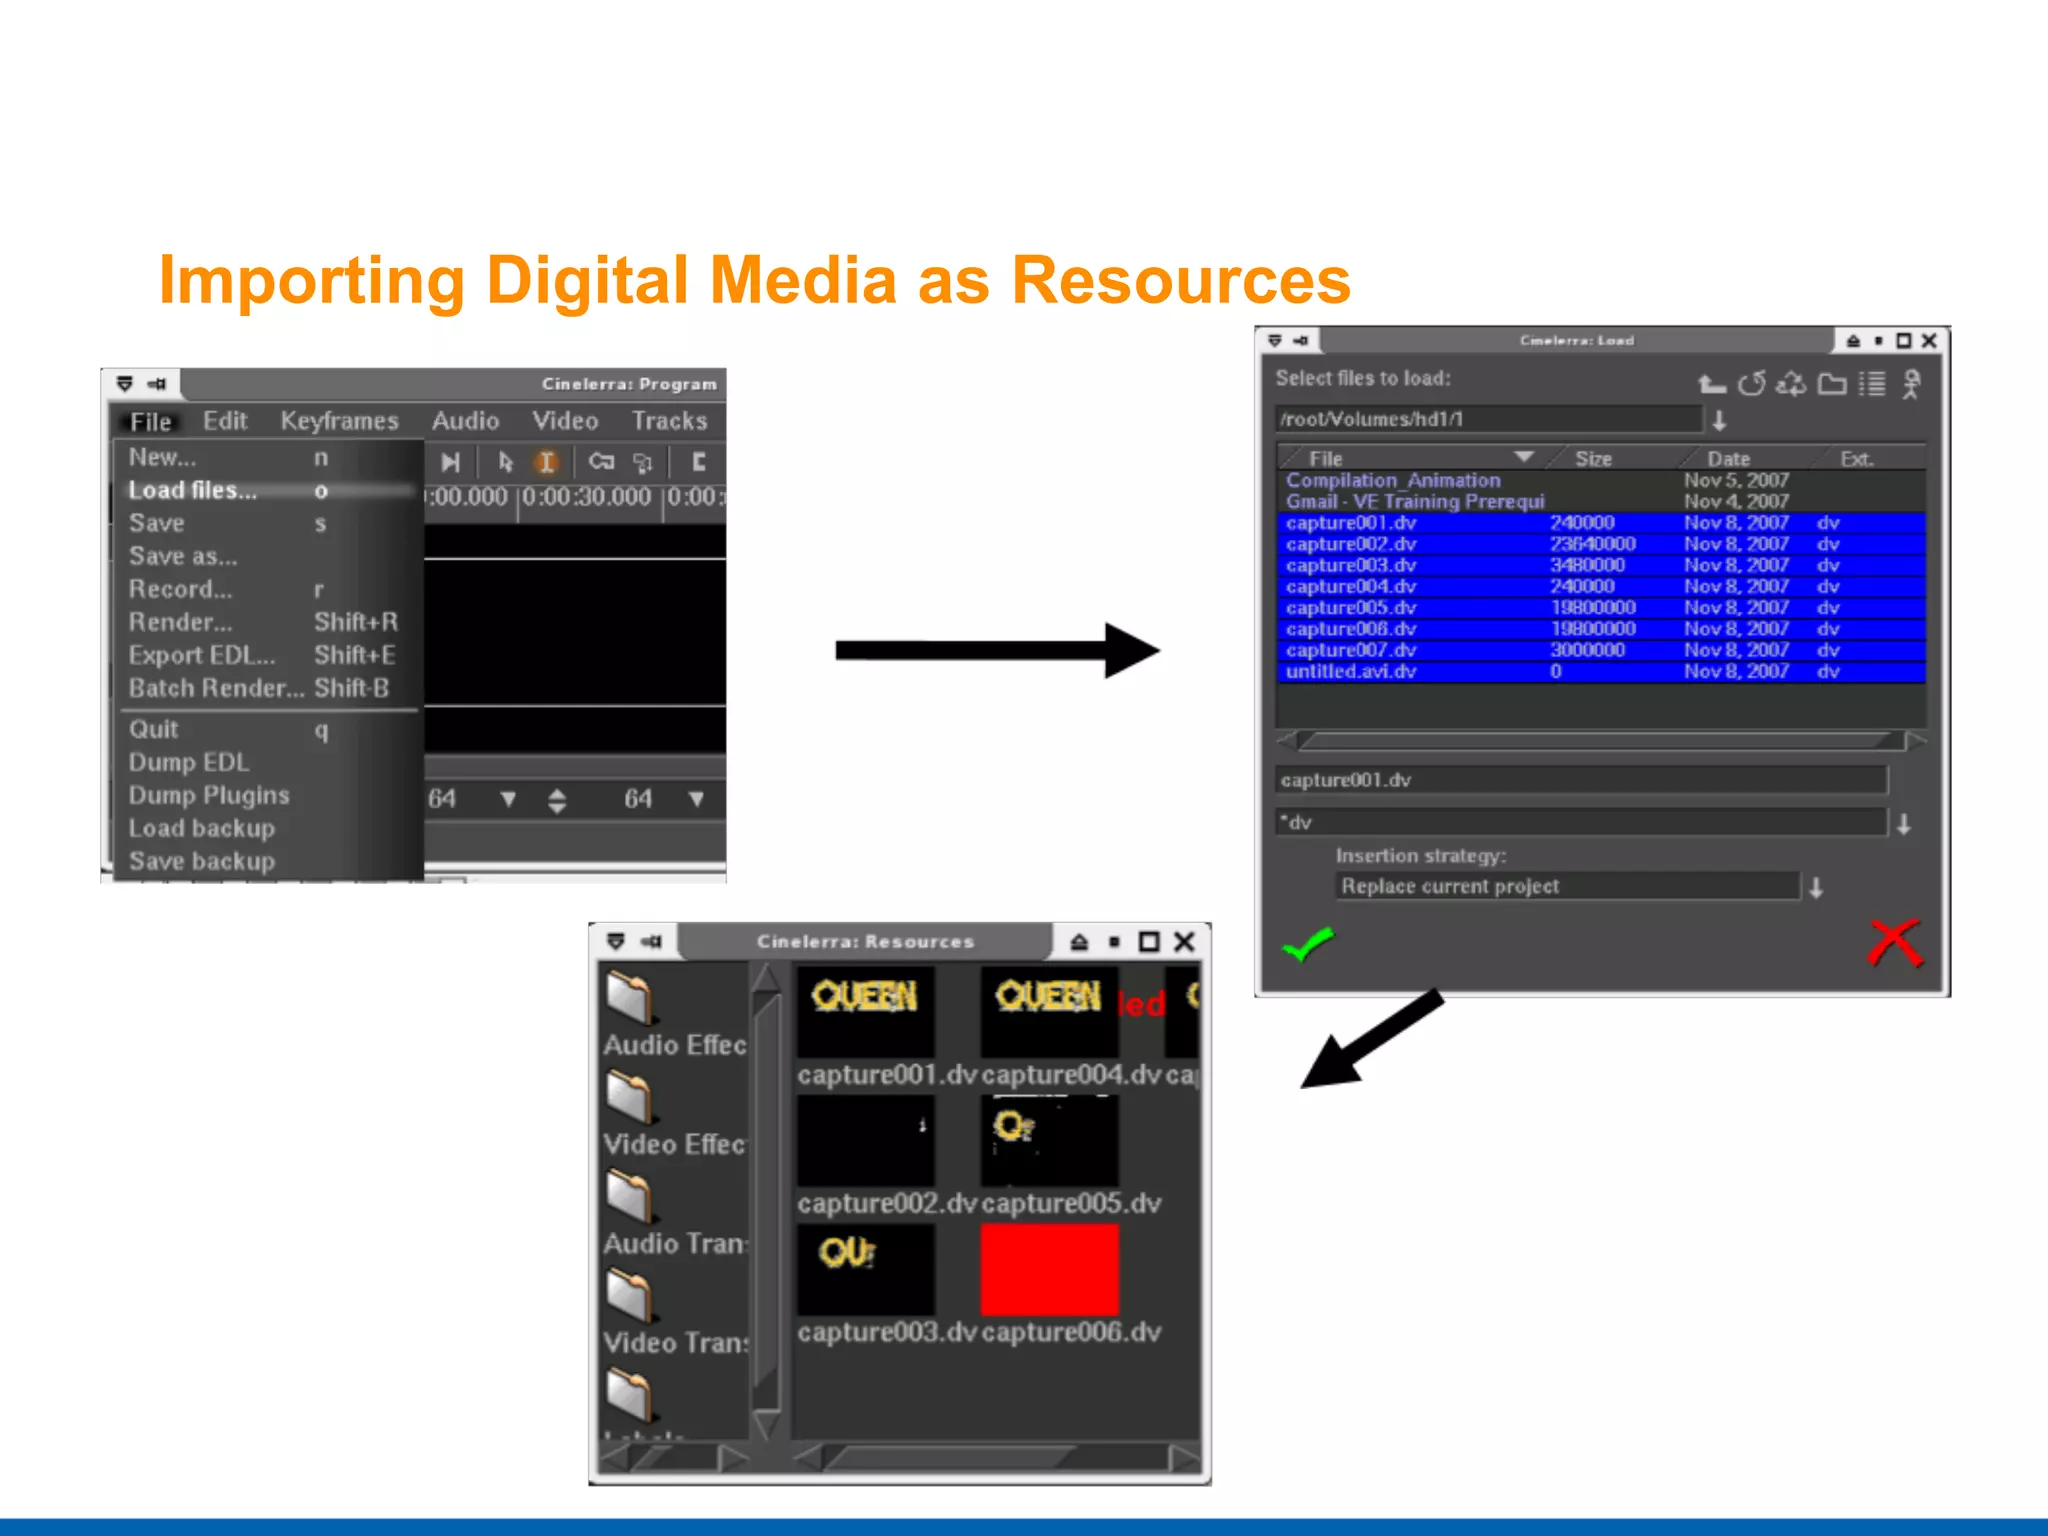Select the red capture006.dv thumbnail
Viewport: 2048px width, 1536px height.
click(1049, 1270)
